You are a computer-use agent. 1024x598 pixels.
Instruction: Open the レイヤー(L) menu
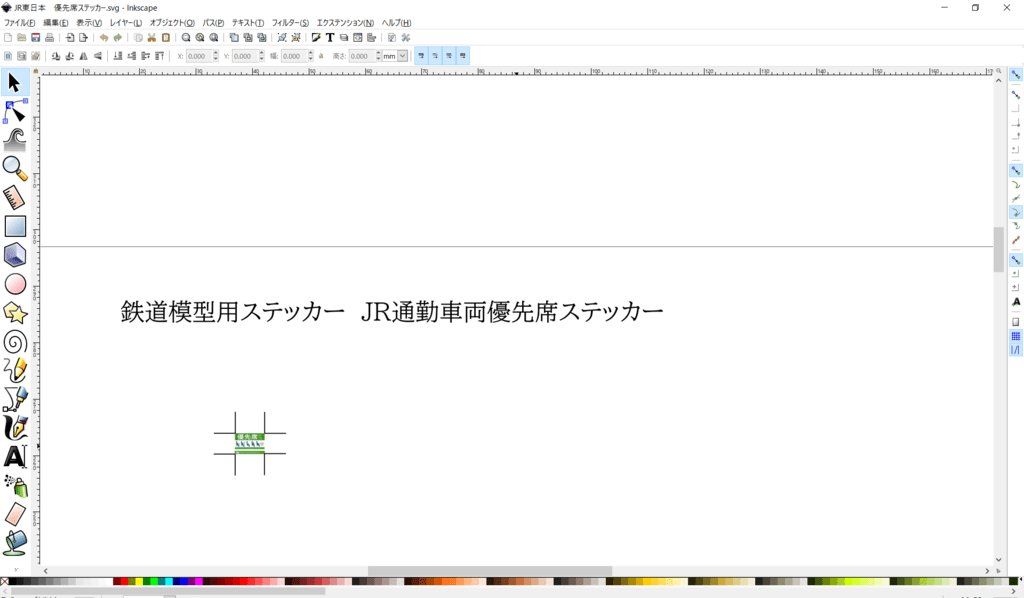(125, 23)
